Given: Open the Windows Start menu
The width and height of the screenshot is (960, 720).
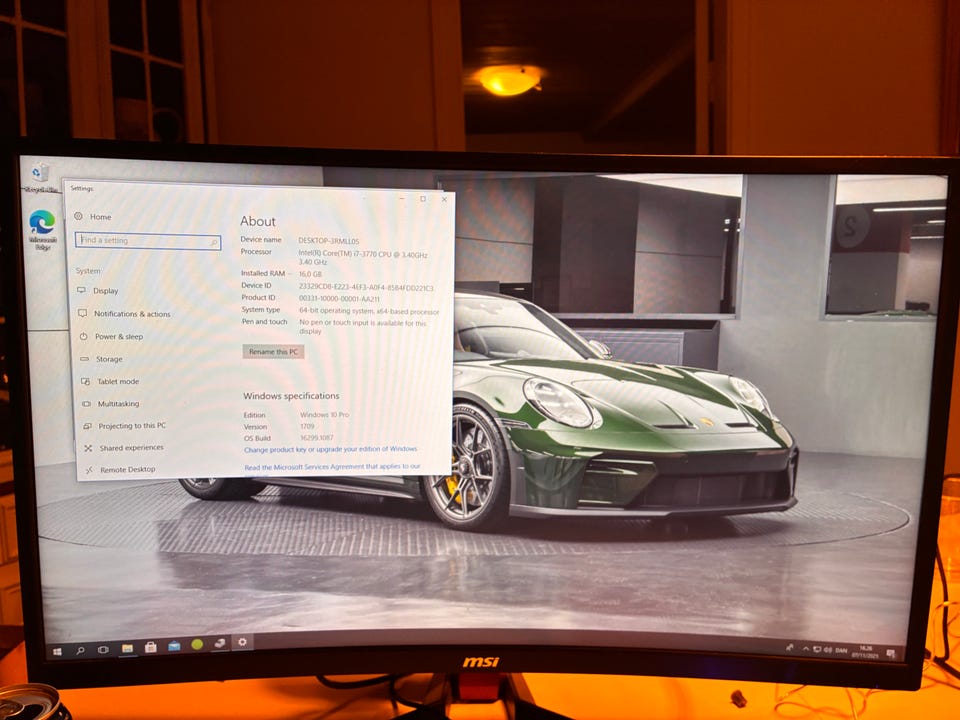Looking at the screenshot, I should pyautogui.click(x=58, y=652).
